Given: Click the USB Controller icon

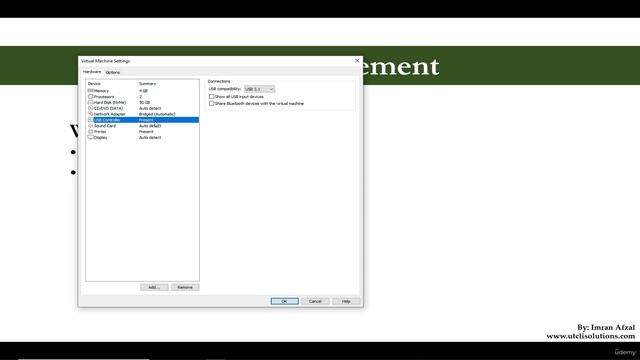Looking at the screenshot, I should pos(91,120).
